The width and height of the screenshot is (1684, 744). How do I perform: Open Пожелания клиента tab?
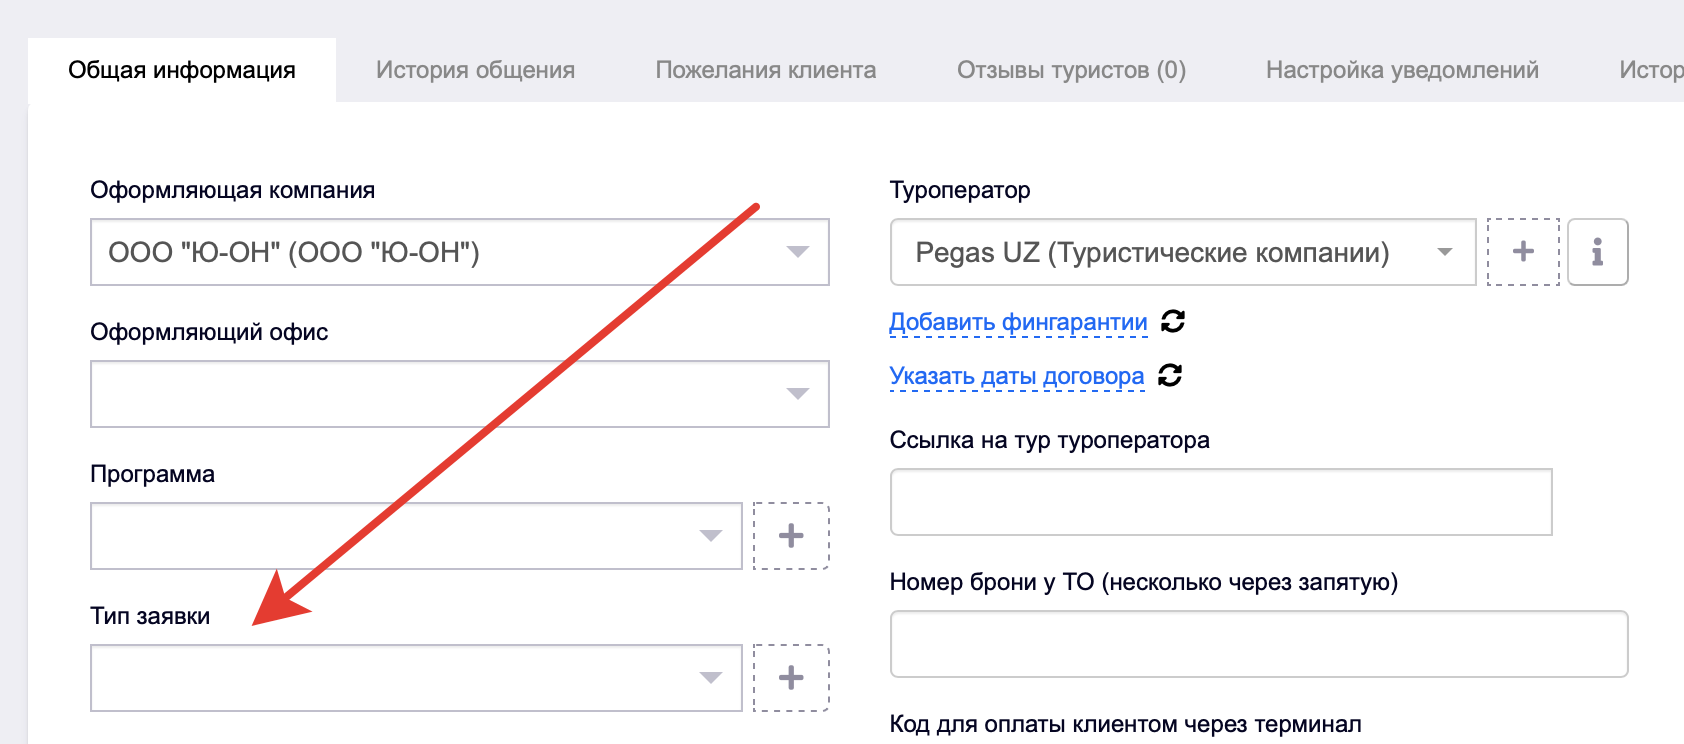766,70
